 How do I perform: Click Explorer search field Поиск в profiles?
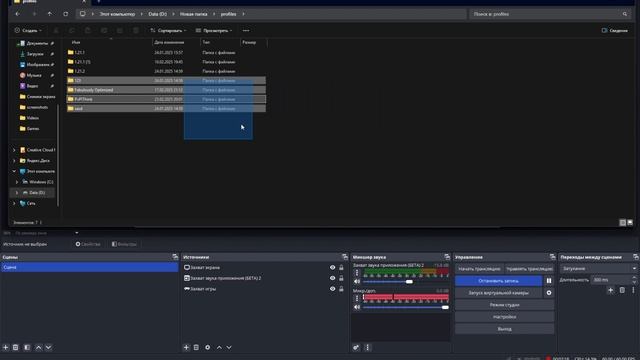click(x=549, y=14)
